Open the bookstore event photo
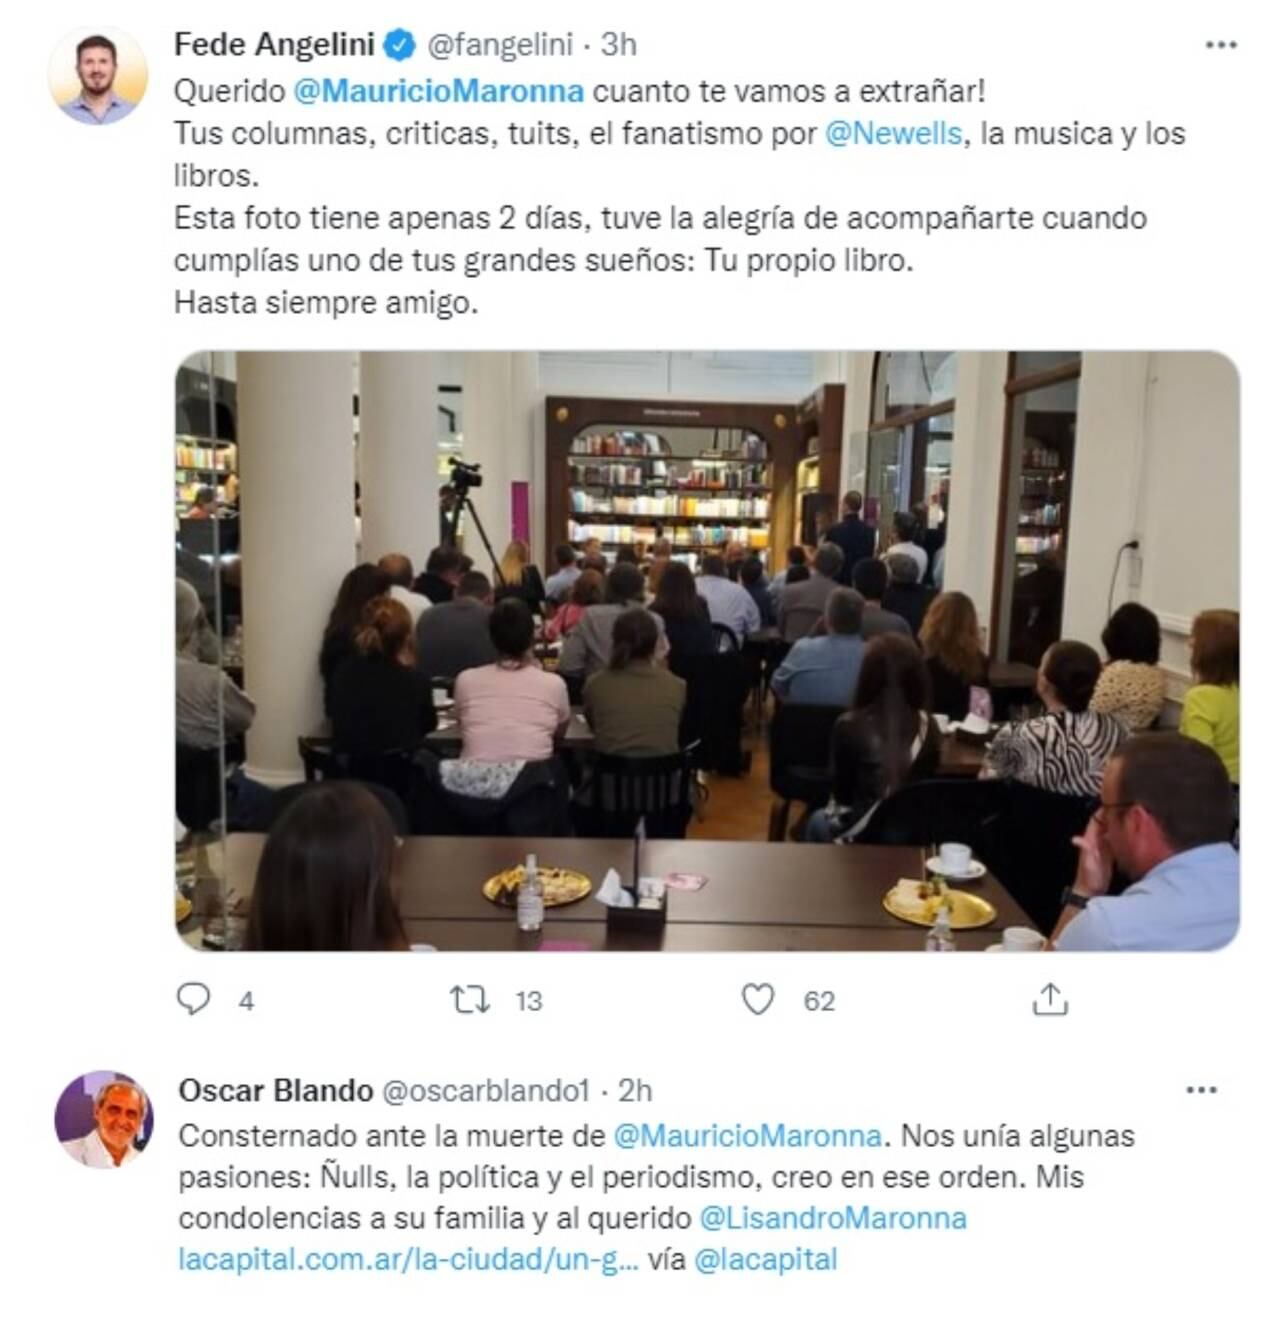The image size is (1280, 1321). (x=708, y=650)
